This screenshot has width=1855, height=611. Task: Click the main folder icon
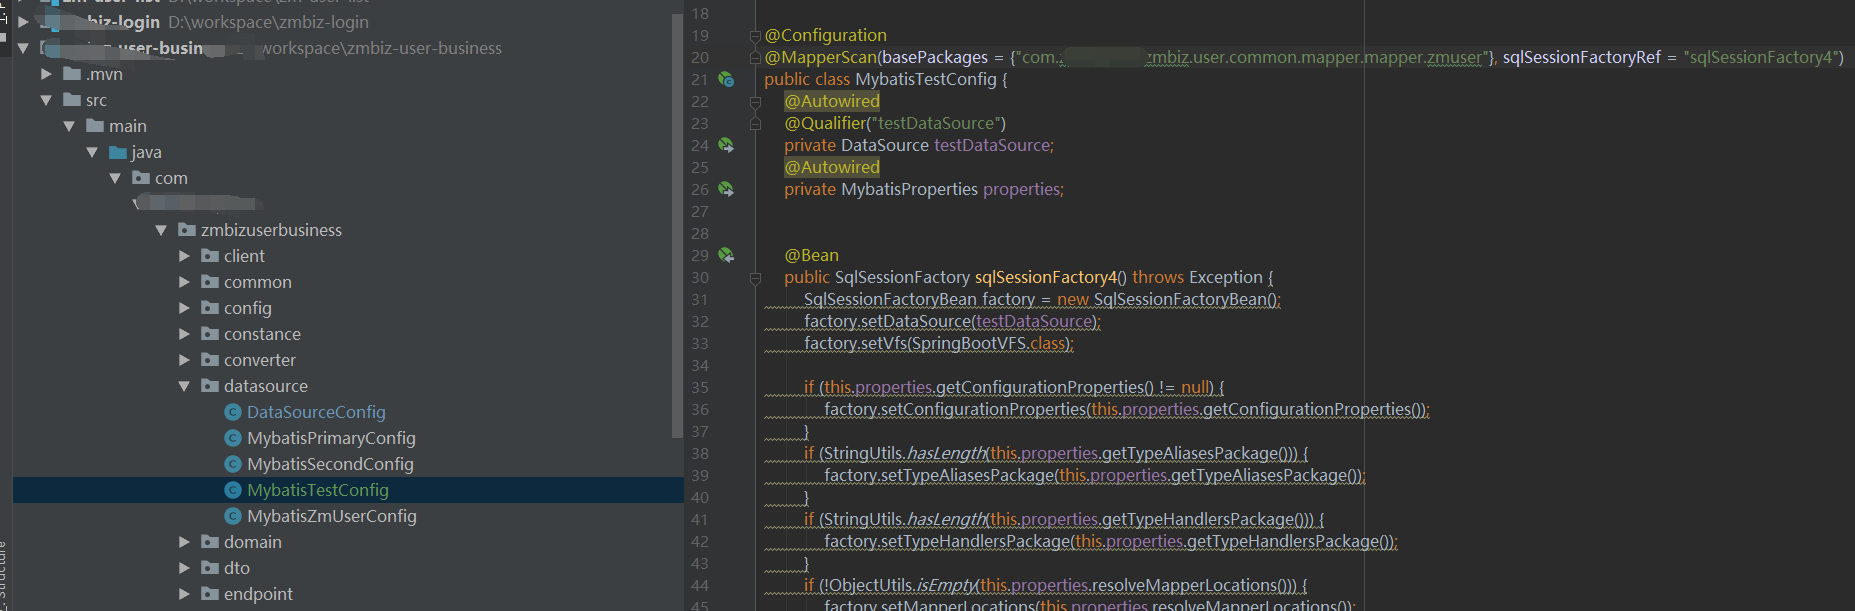coord(95,126)
